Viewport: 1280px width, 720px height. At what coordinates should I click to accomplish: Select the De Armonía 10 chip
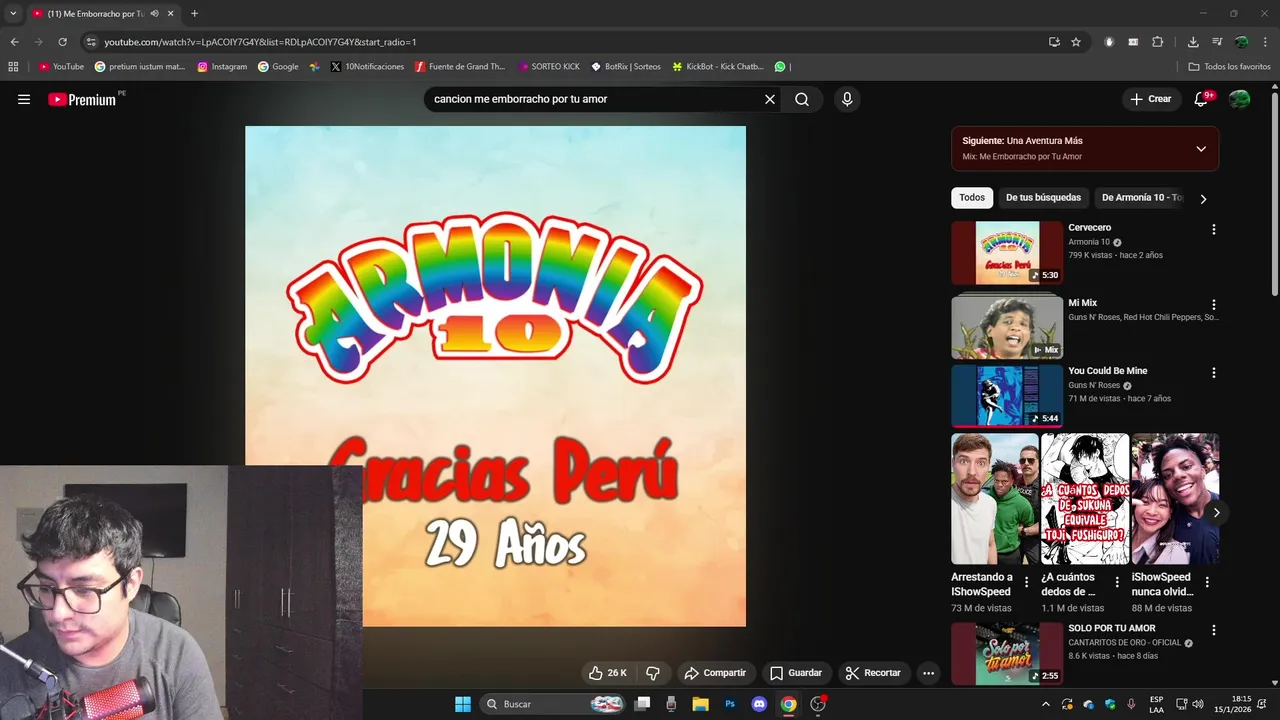tap(1142, 198)
